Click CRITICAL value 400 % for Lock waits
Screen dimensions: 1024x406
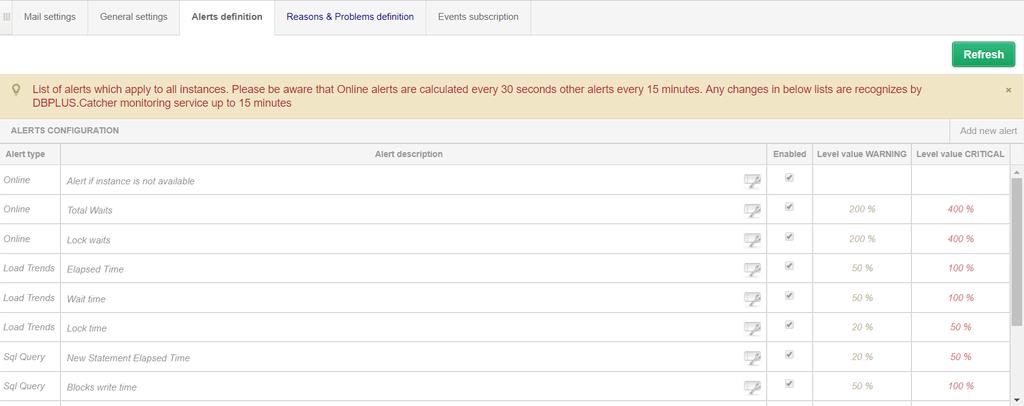point(961,239)
